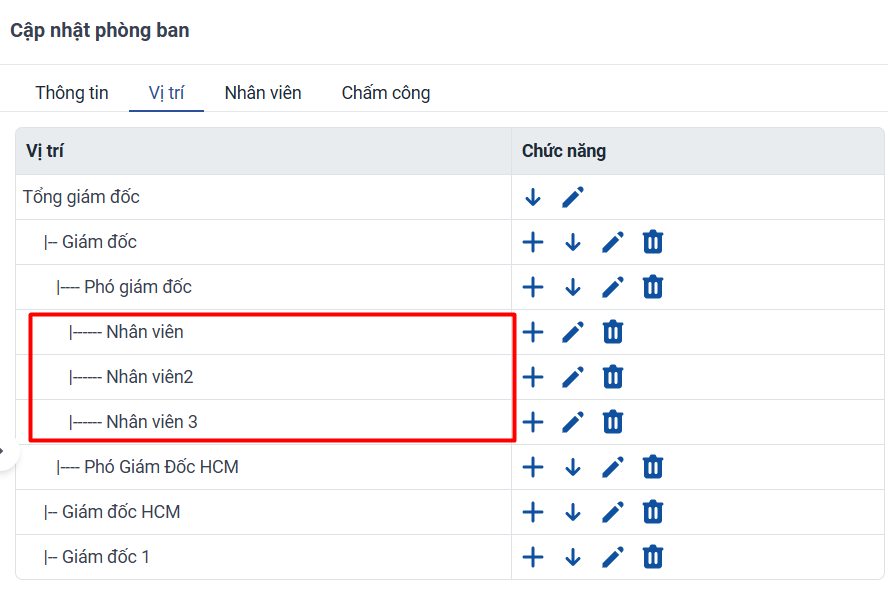888x595 pixels.
Task: Edit the Nhân viên2 row
Action: coord(573,377)
